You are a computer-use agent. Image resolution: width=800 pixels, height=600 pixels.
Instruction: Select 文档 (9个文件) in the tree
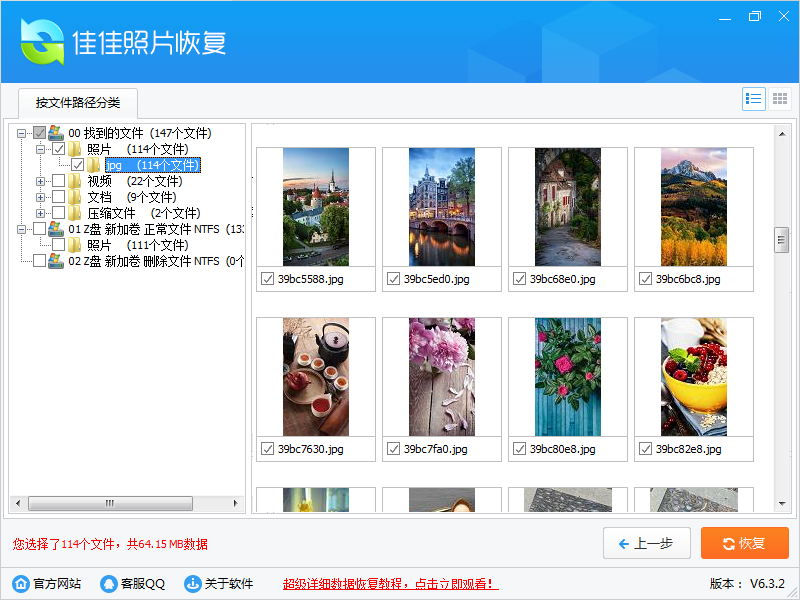[132, 197]
